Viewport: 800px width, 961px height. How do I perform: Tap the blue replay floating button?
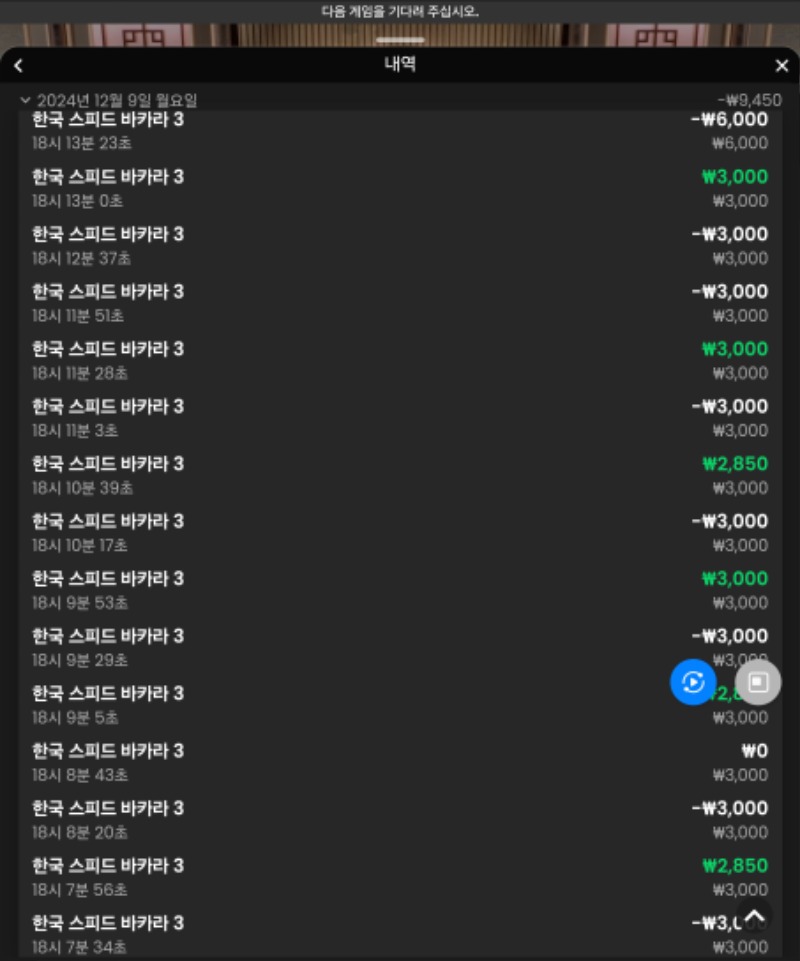(x=693, y=682)
